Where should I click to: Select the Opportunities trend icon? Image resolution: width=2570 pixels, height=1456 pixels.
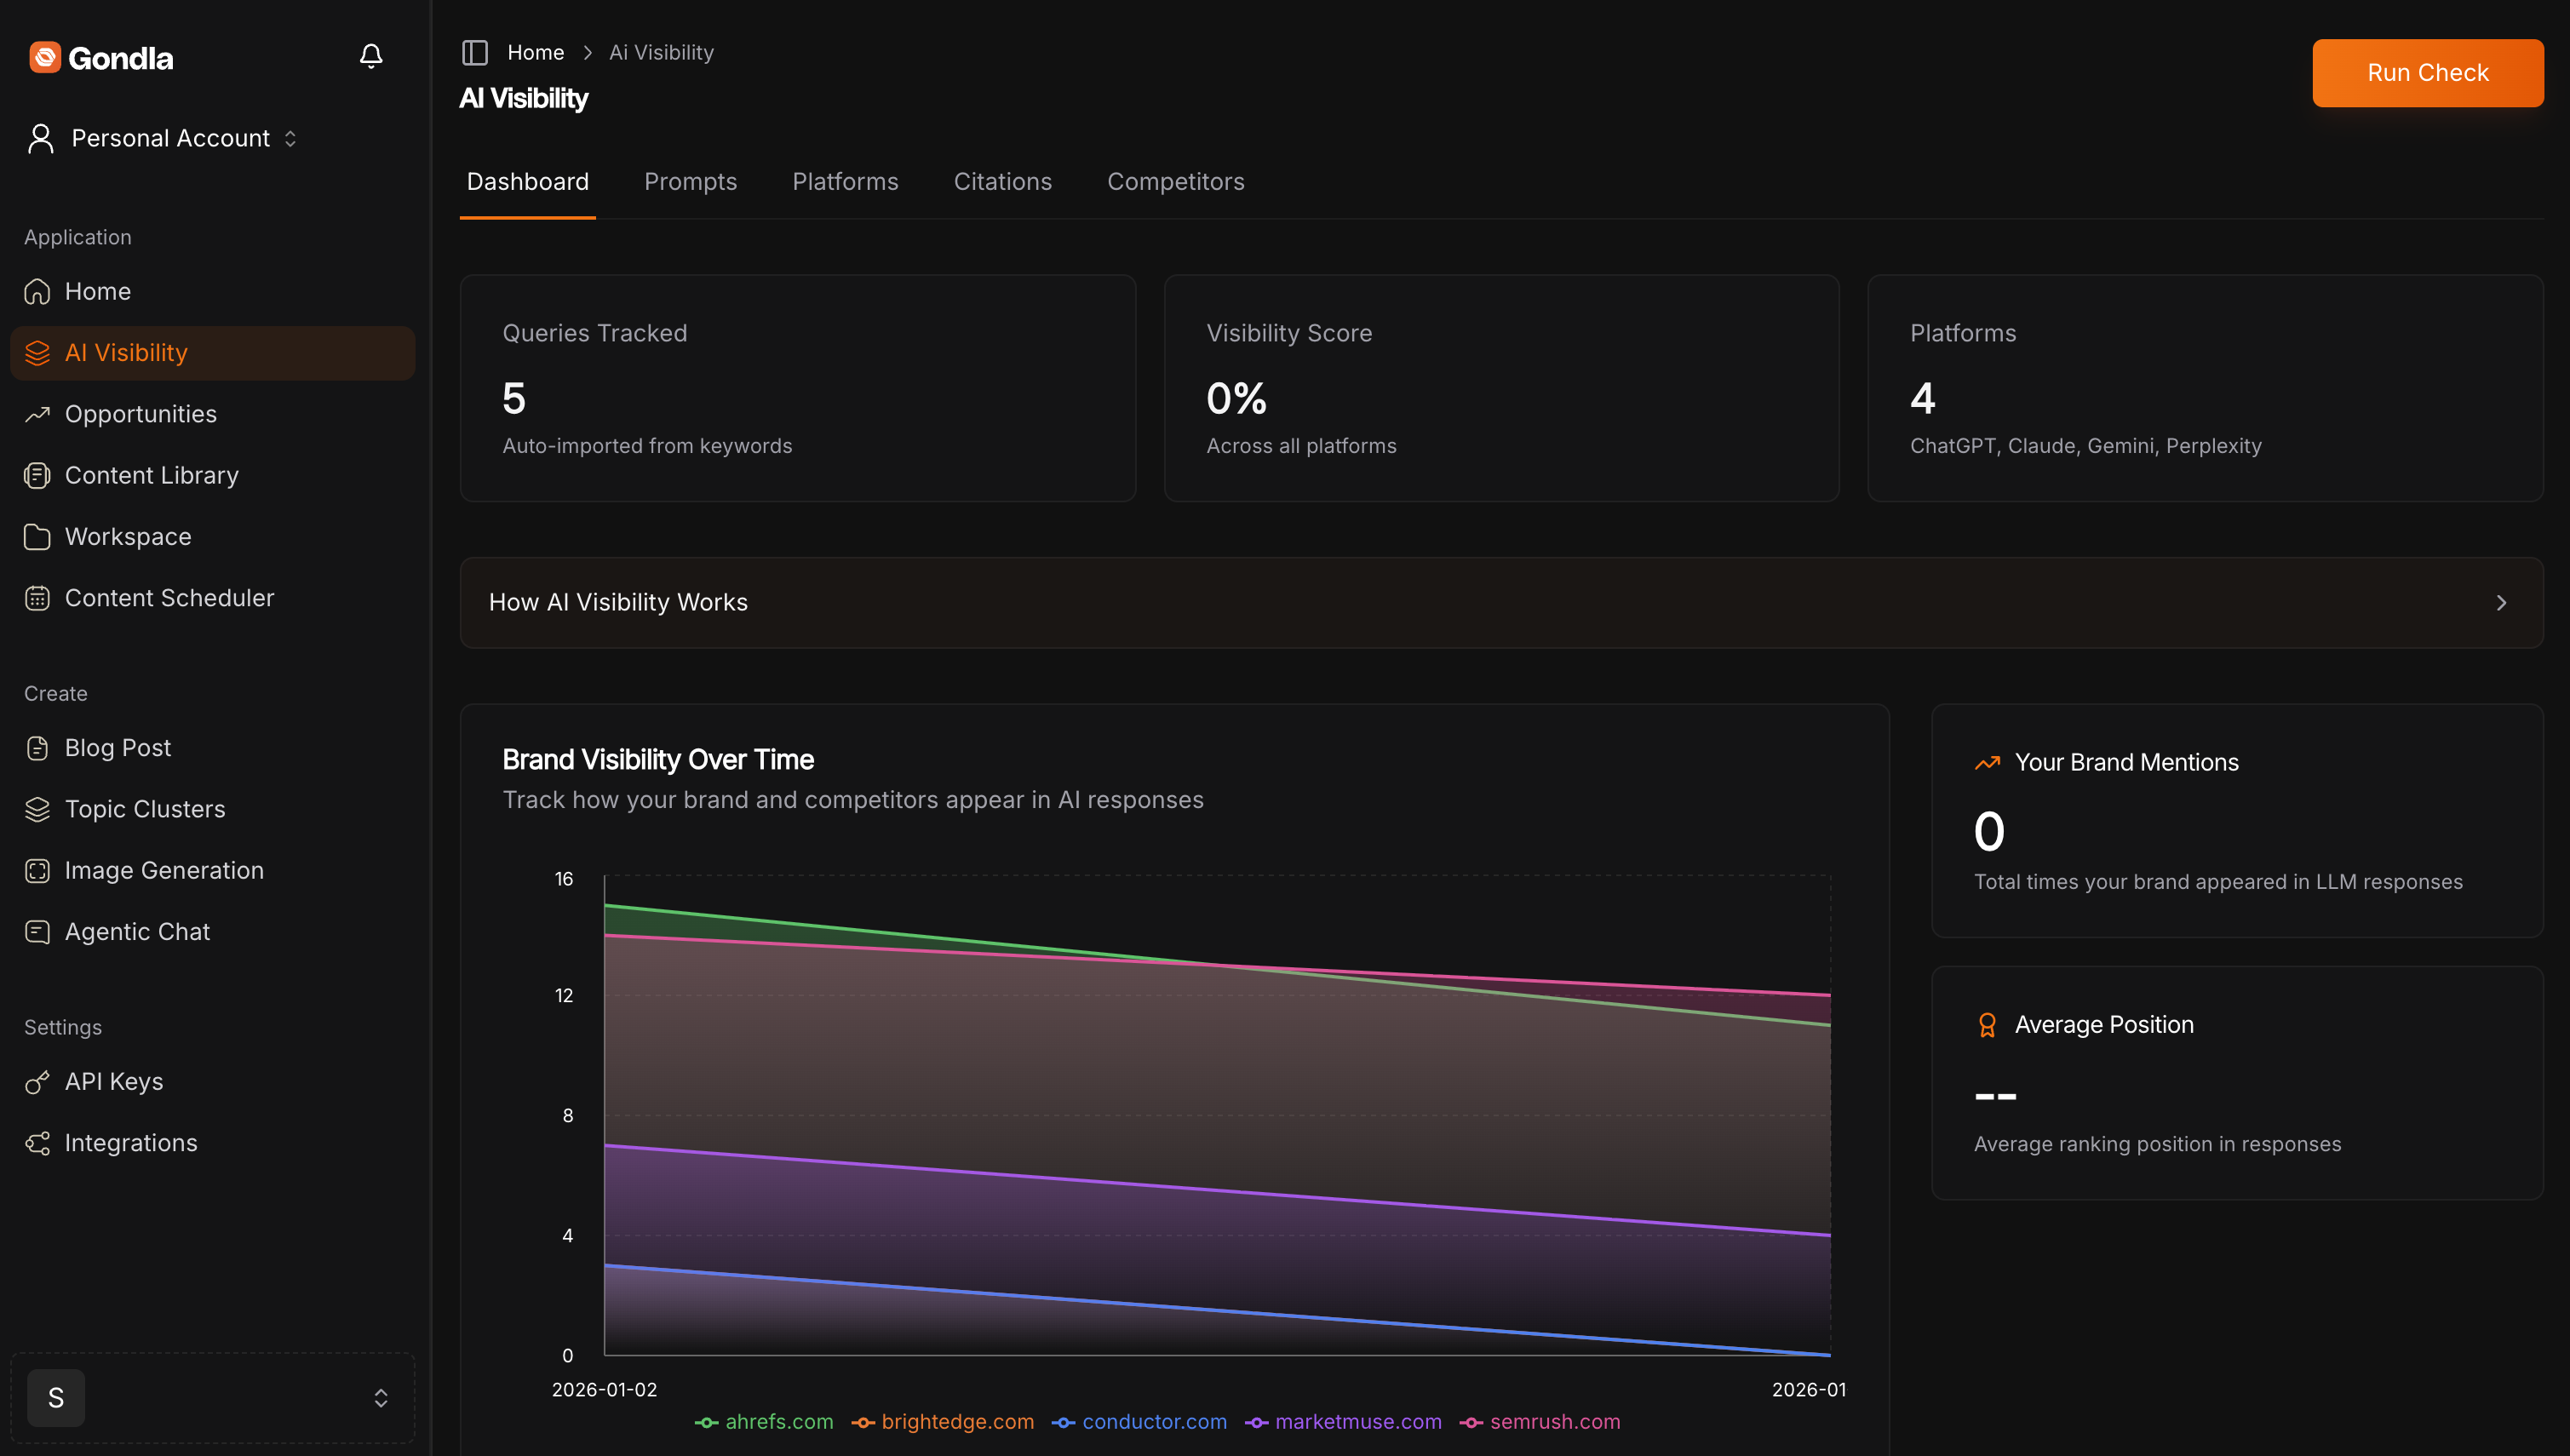click(x=38, y=414)
